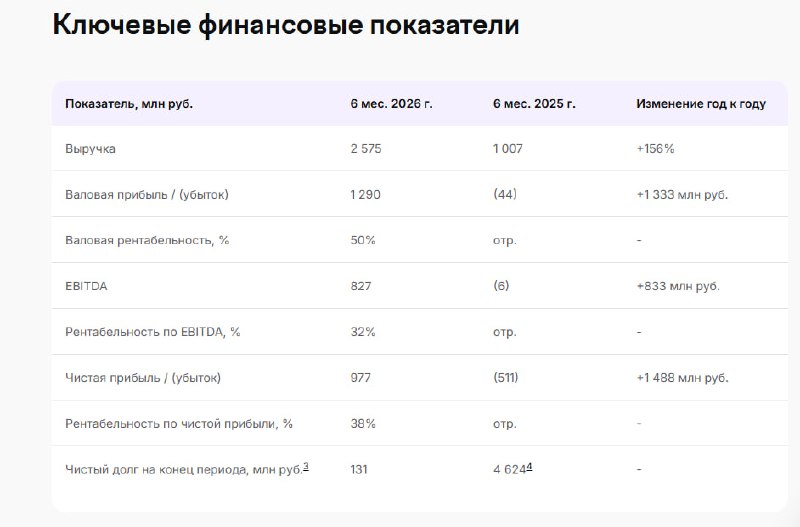Select row label 'Рентабельность по чистой прибыли, %'
The height and width of the screenshot is (527, 800).
point(179,424)
